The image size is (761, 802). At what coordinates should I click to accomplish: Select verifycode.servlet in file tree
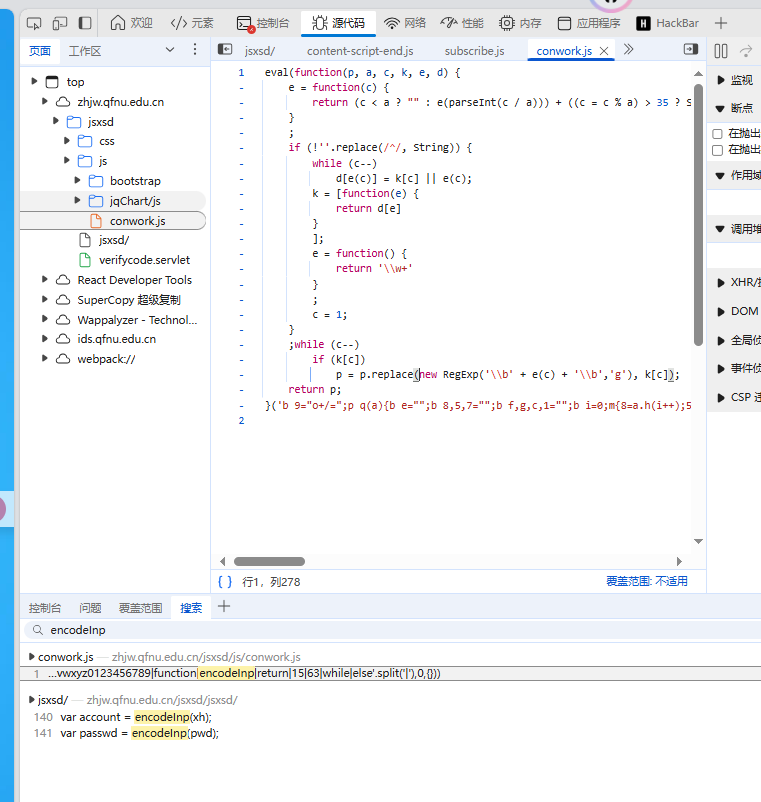pos(144,260)
